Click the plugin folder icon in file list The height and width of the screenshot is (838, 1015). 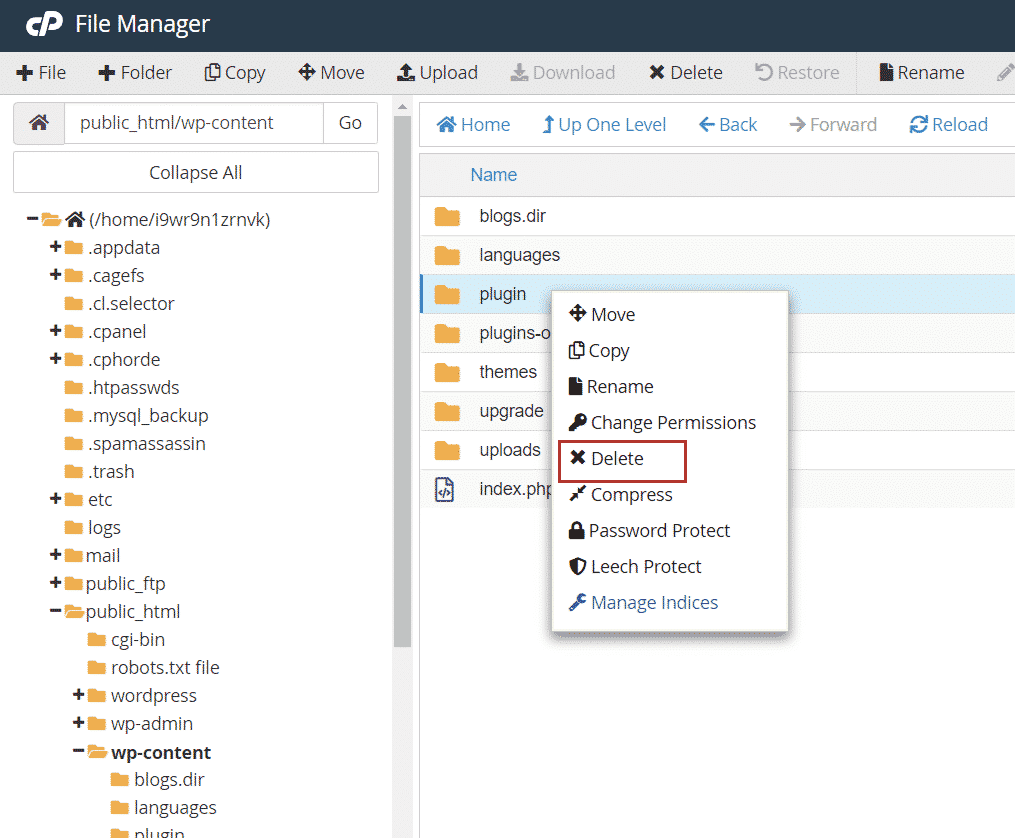click(447, 294)
